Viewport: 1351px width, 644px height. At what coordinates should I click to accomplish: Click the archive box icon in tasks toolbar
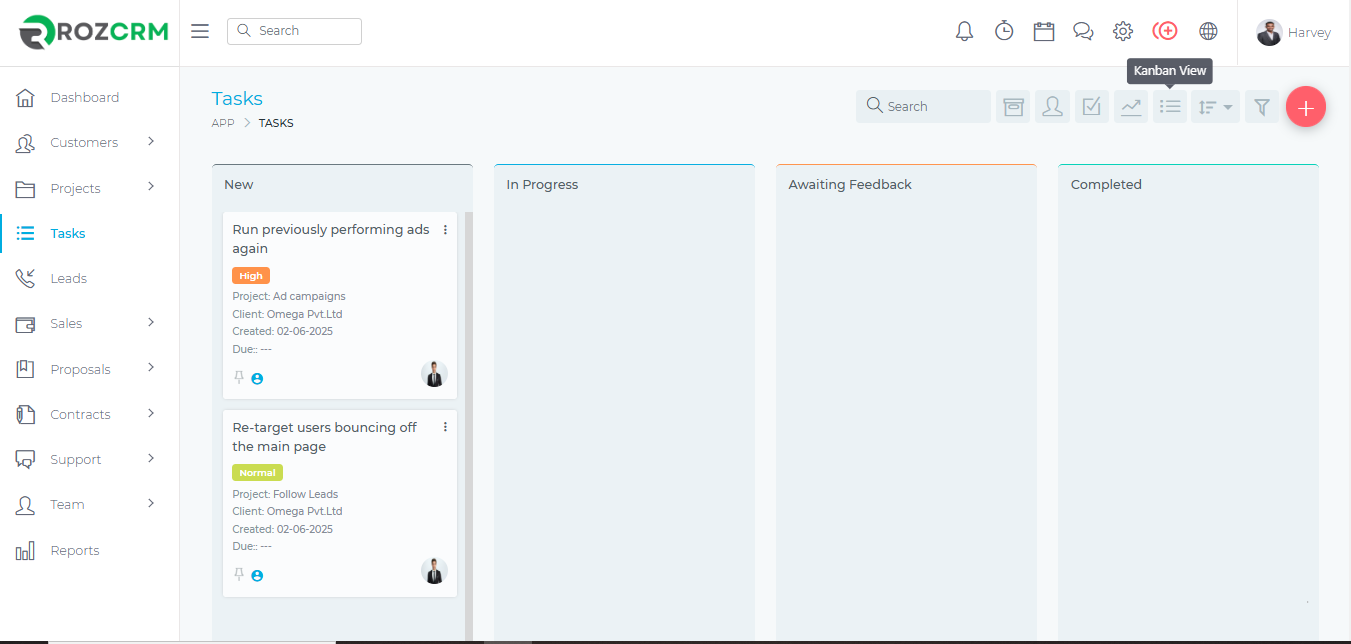1013,106
